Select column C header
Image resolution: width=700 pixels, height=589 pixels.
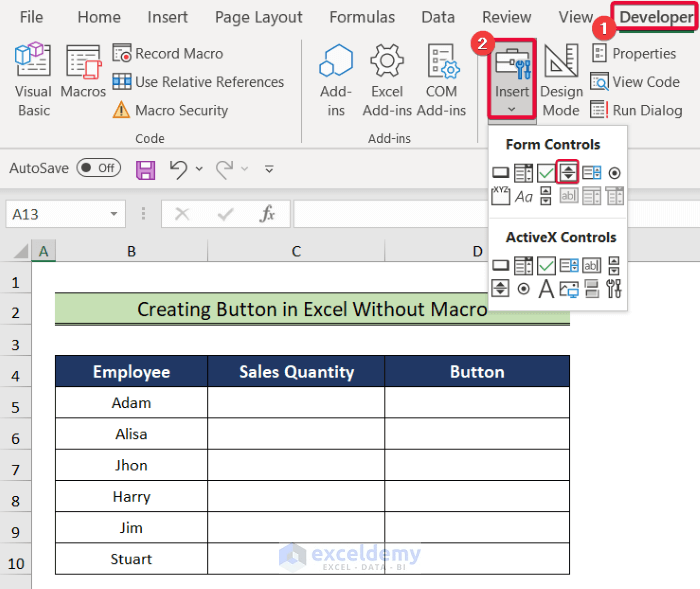click(x=296, y=251)
